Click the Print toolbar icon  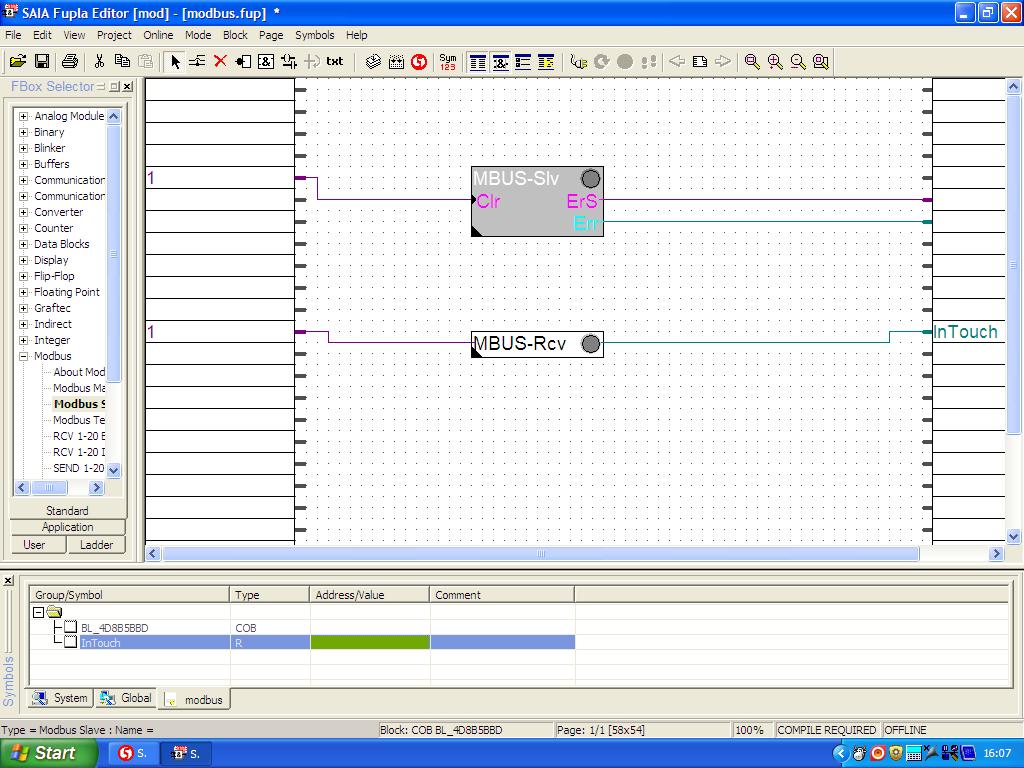(69, 61)
